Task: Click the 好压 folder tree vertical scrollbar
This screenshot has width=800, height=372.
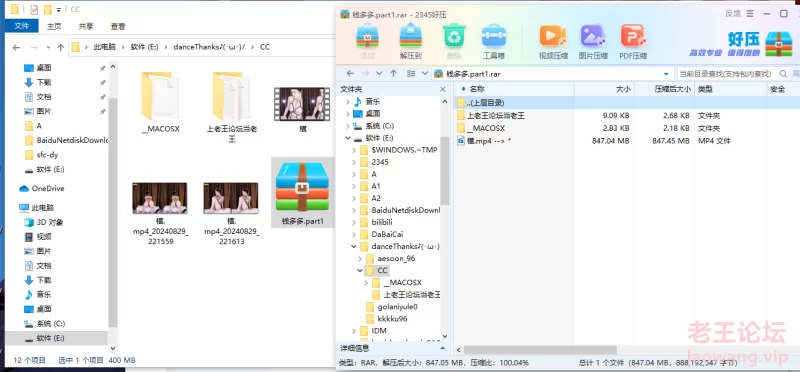Action: coord(444,171)
